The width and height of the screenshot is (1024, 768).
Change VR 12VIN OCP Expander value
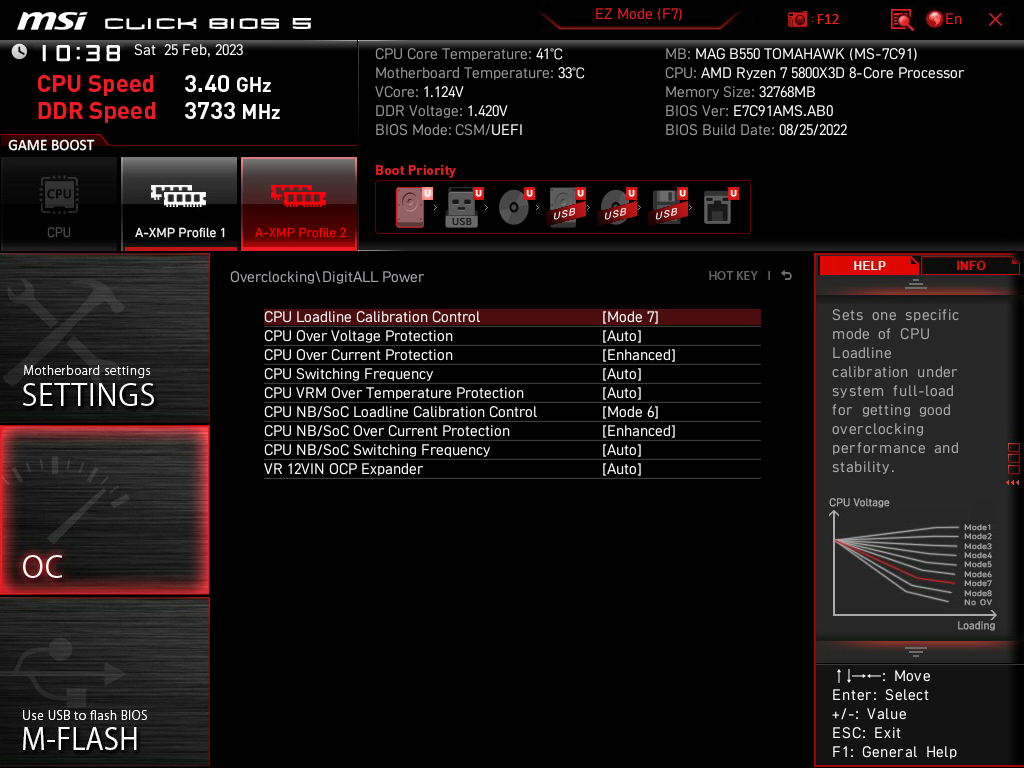tap(622, 468)
